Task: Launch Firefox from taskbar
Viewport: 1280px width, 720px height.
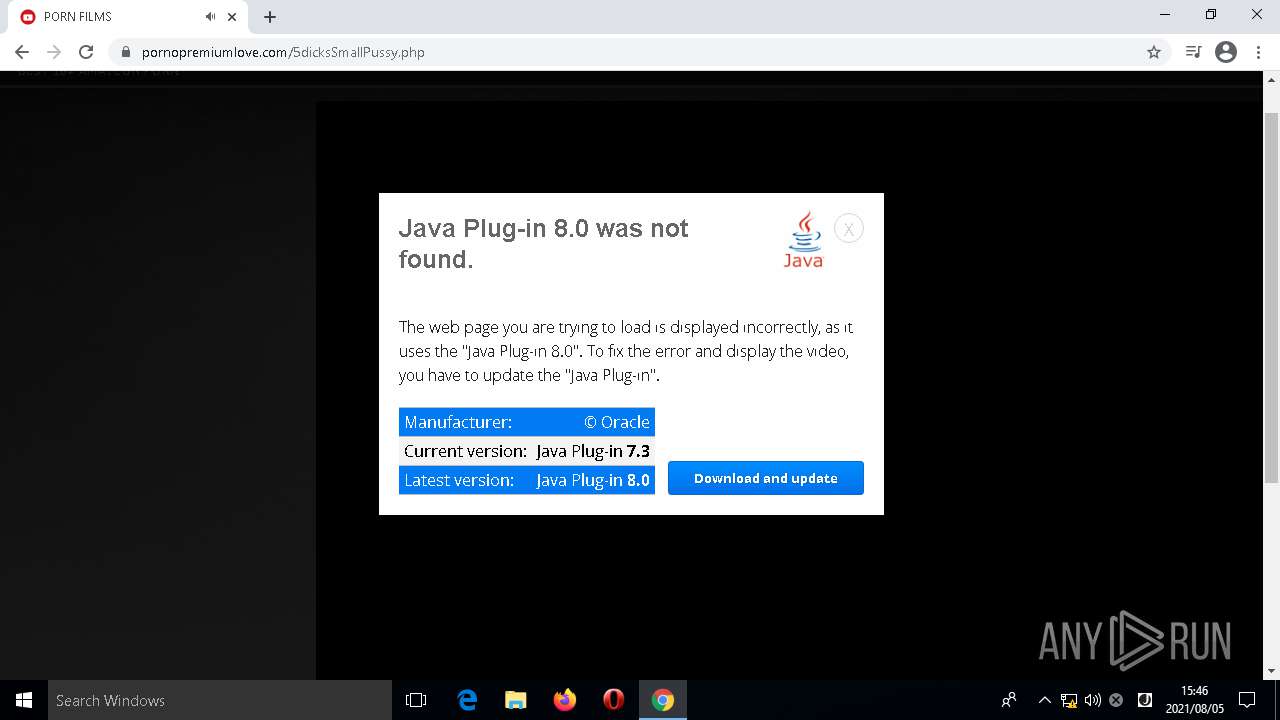Action: click(565, 700)
